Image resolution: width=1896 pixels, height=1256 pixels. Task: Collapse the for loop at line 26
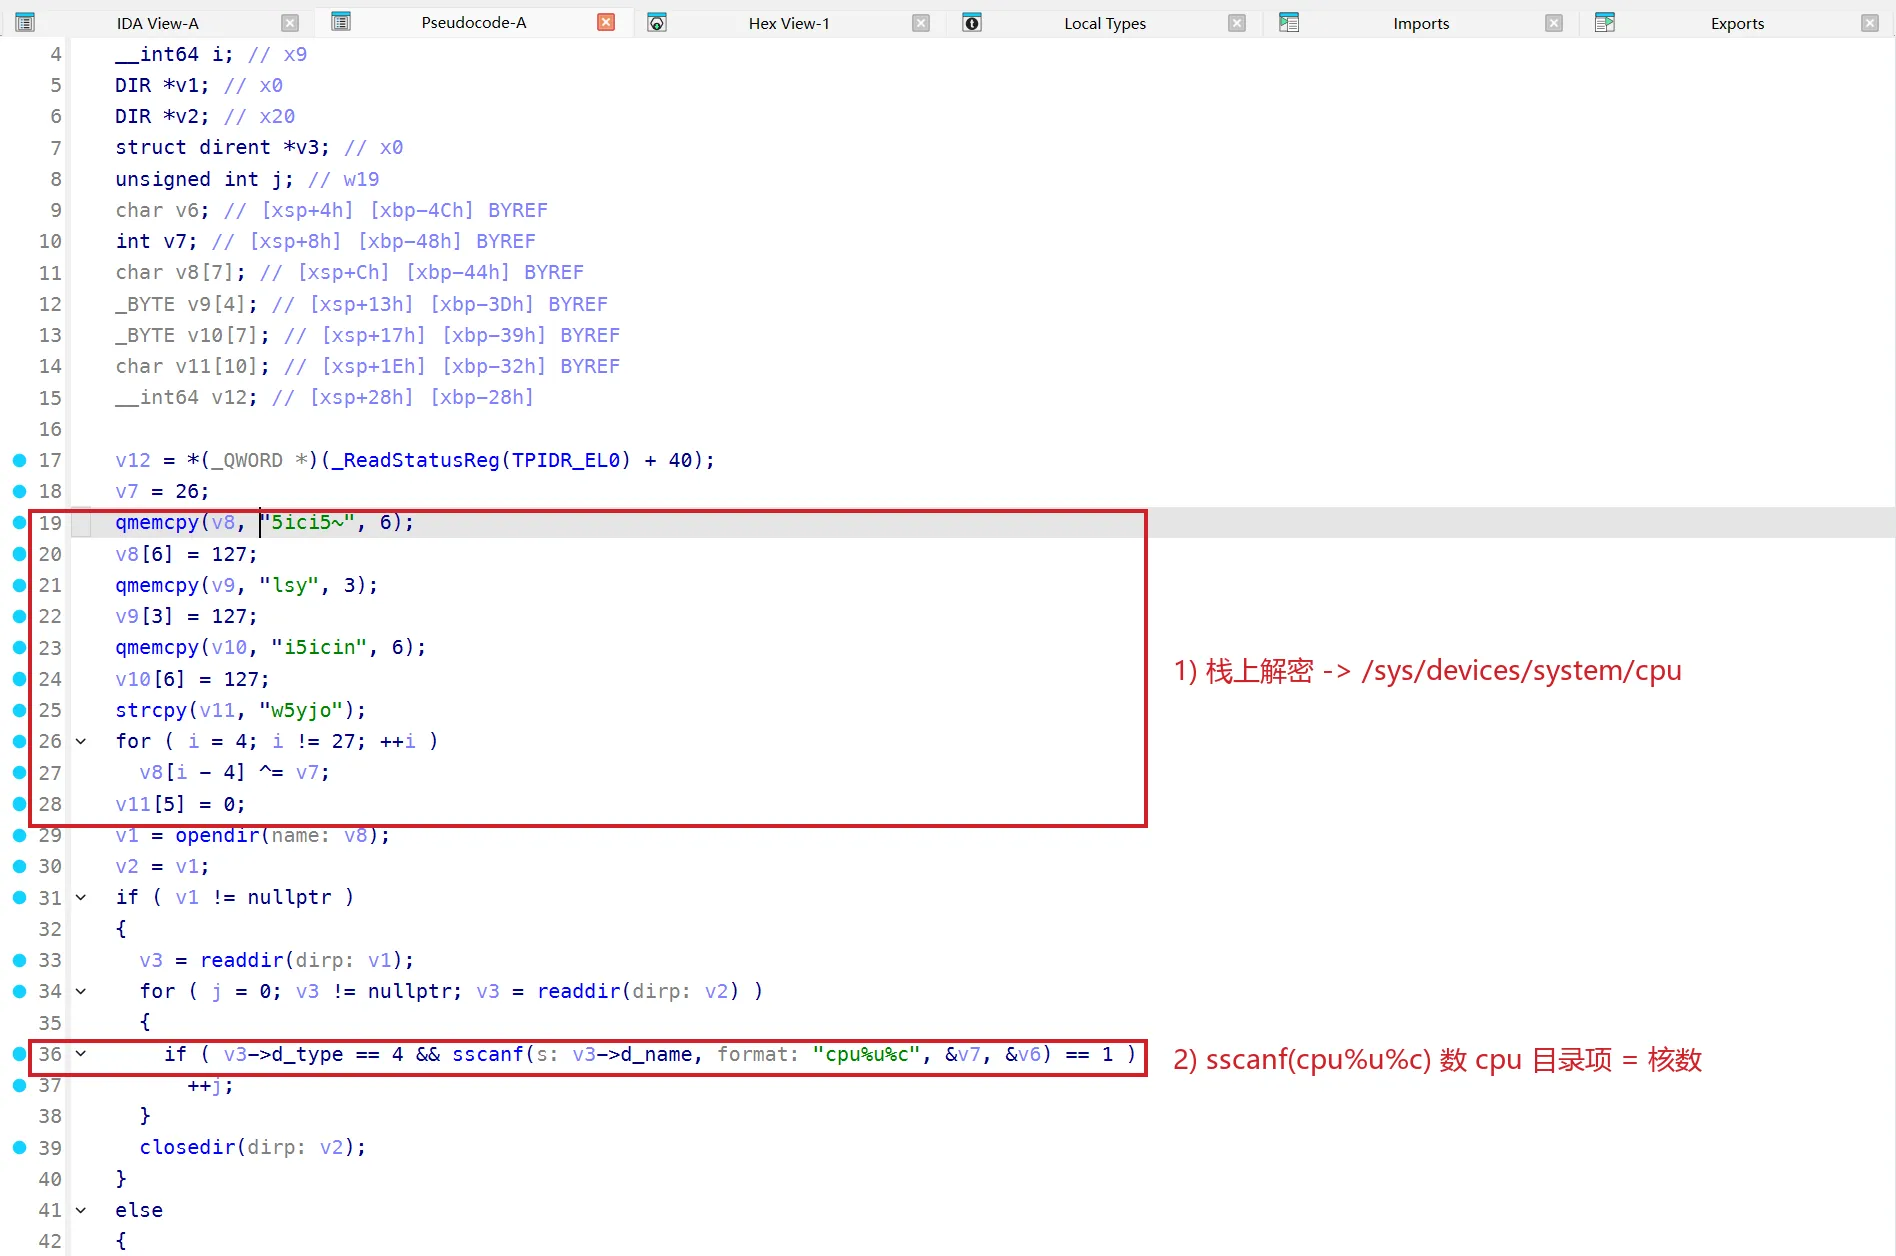coord(81,741)
